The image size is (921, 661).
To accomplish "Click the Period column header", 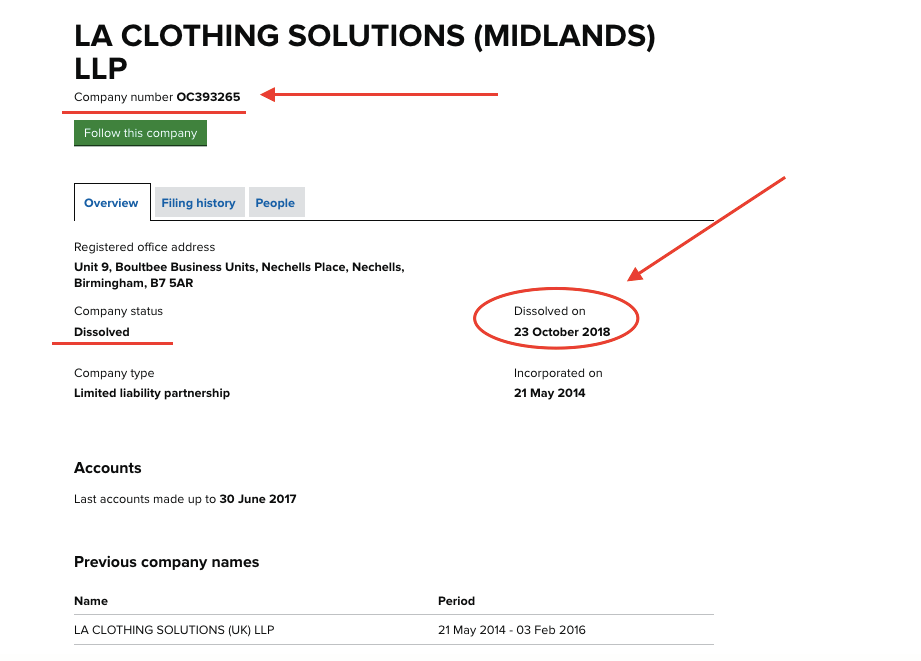I will [456, 601].
